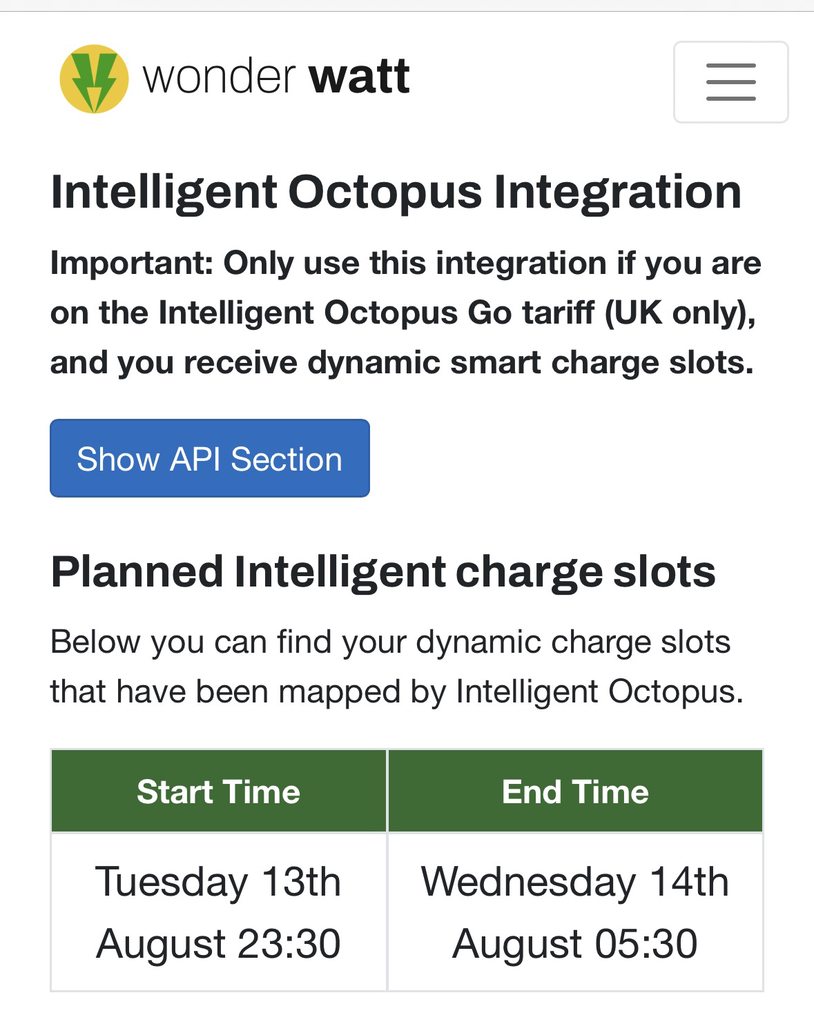Click the Planned Intelligent charge slots heading

point(383,572)
